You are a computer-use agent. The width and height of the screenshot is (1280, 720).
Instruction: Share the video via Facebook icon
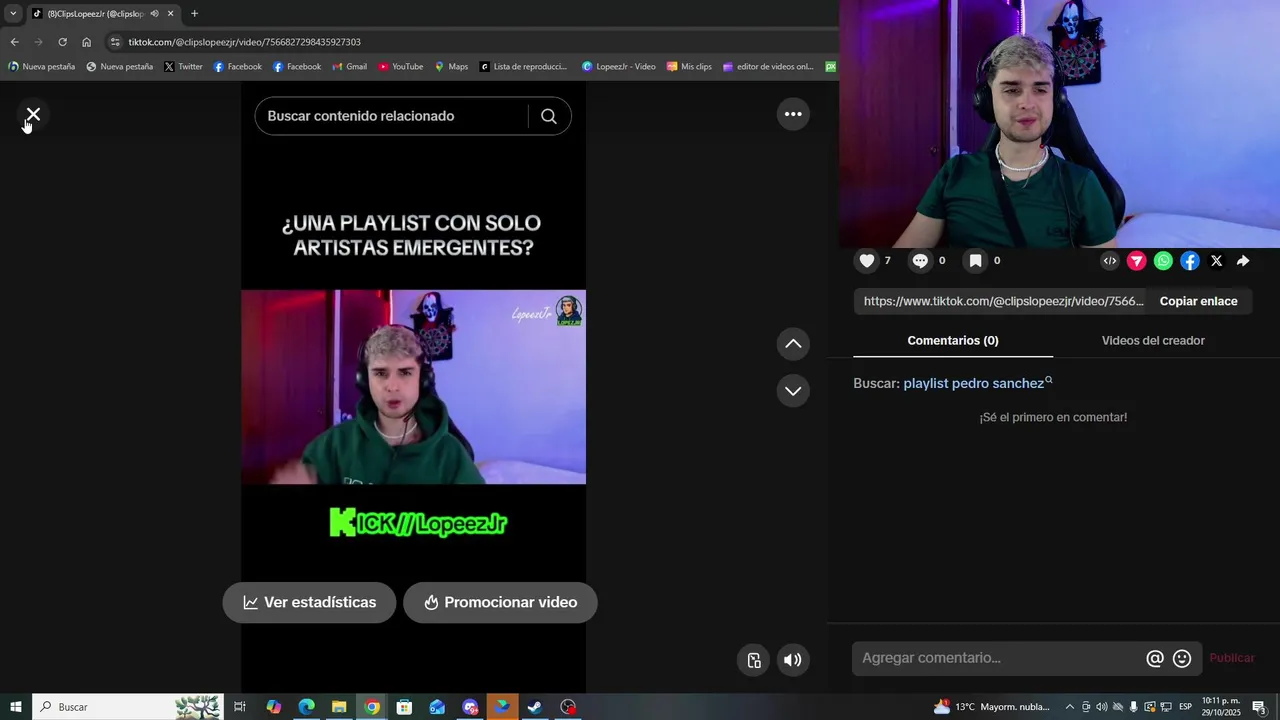(1190, 261)
